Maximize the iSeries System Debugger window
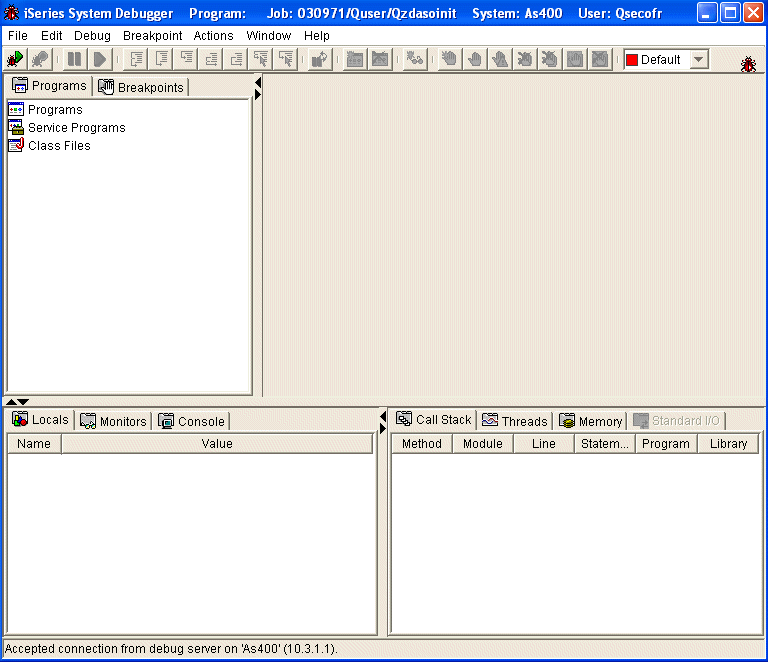Image resolution: width=768 pixels, height=662 pixels. click(730, 13)
